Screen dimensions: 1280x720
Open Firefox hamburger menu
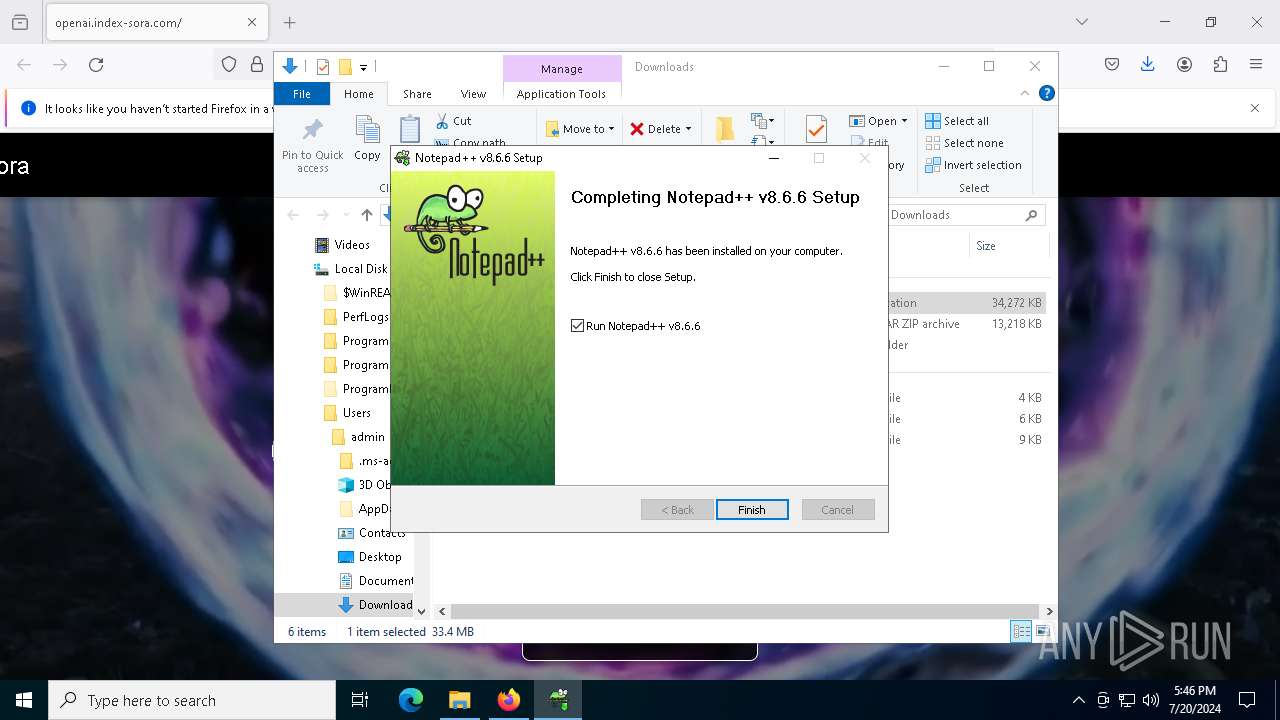coord(1256,65)
